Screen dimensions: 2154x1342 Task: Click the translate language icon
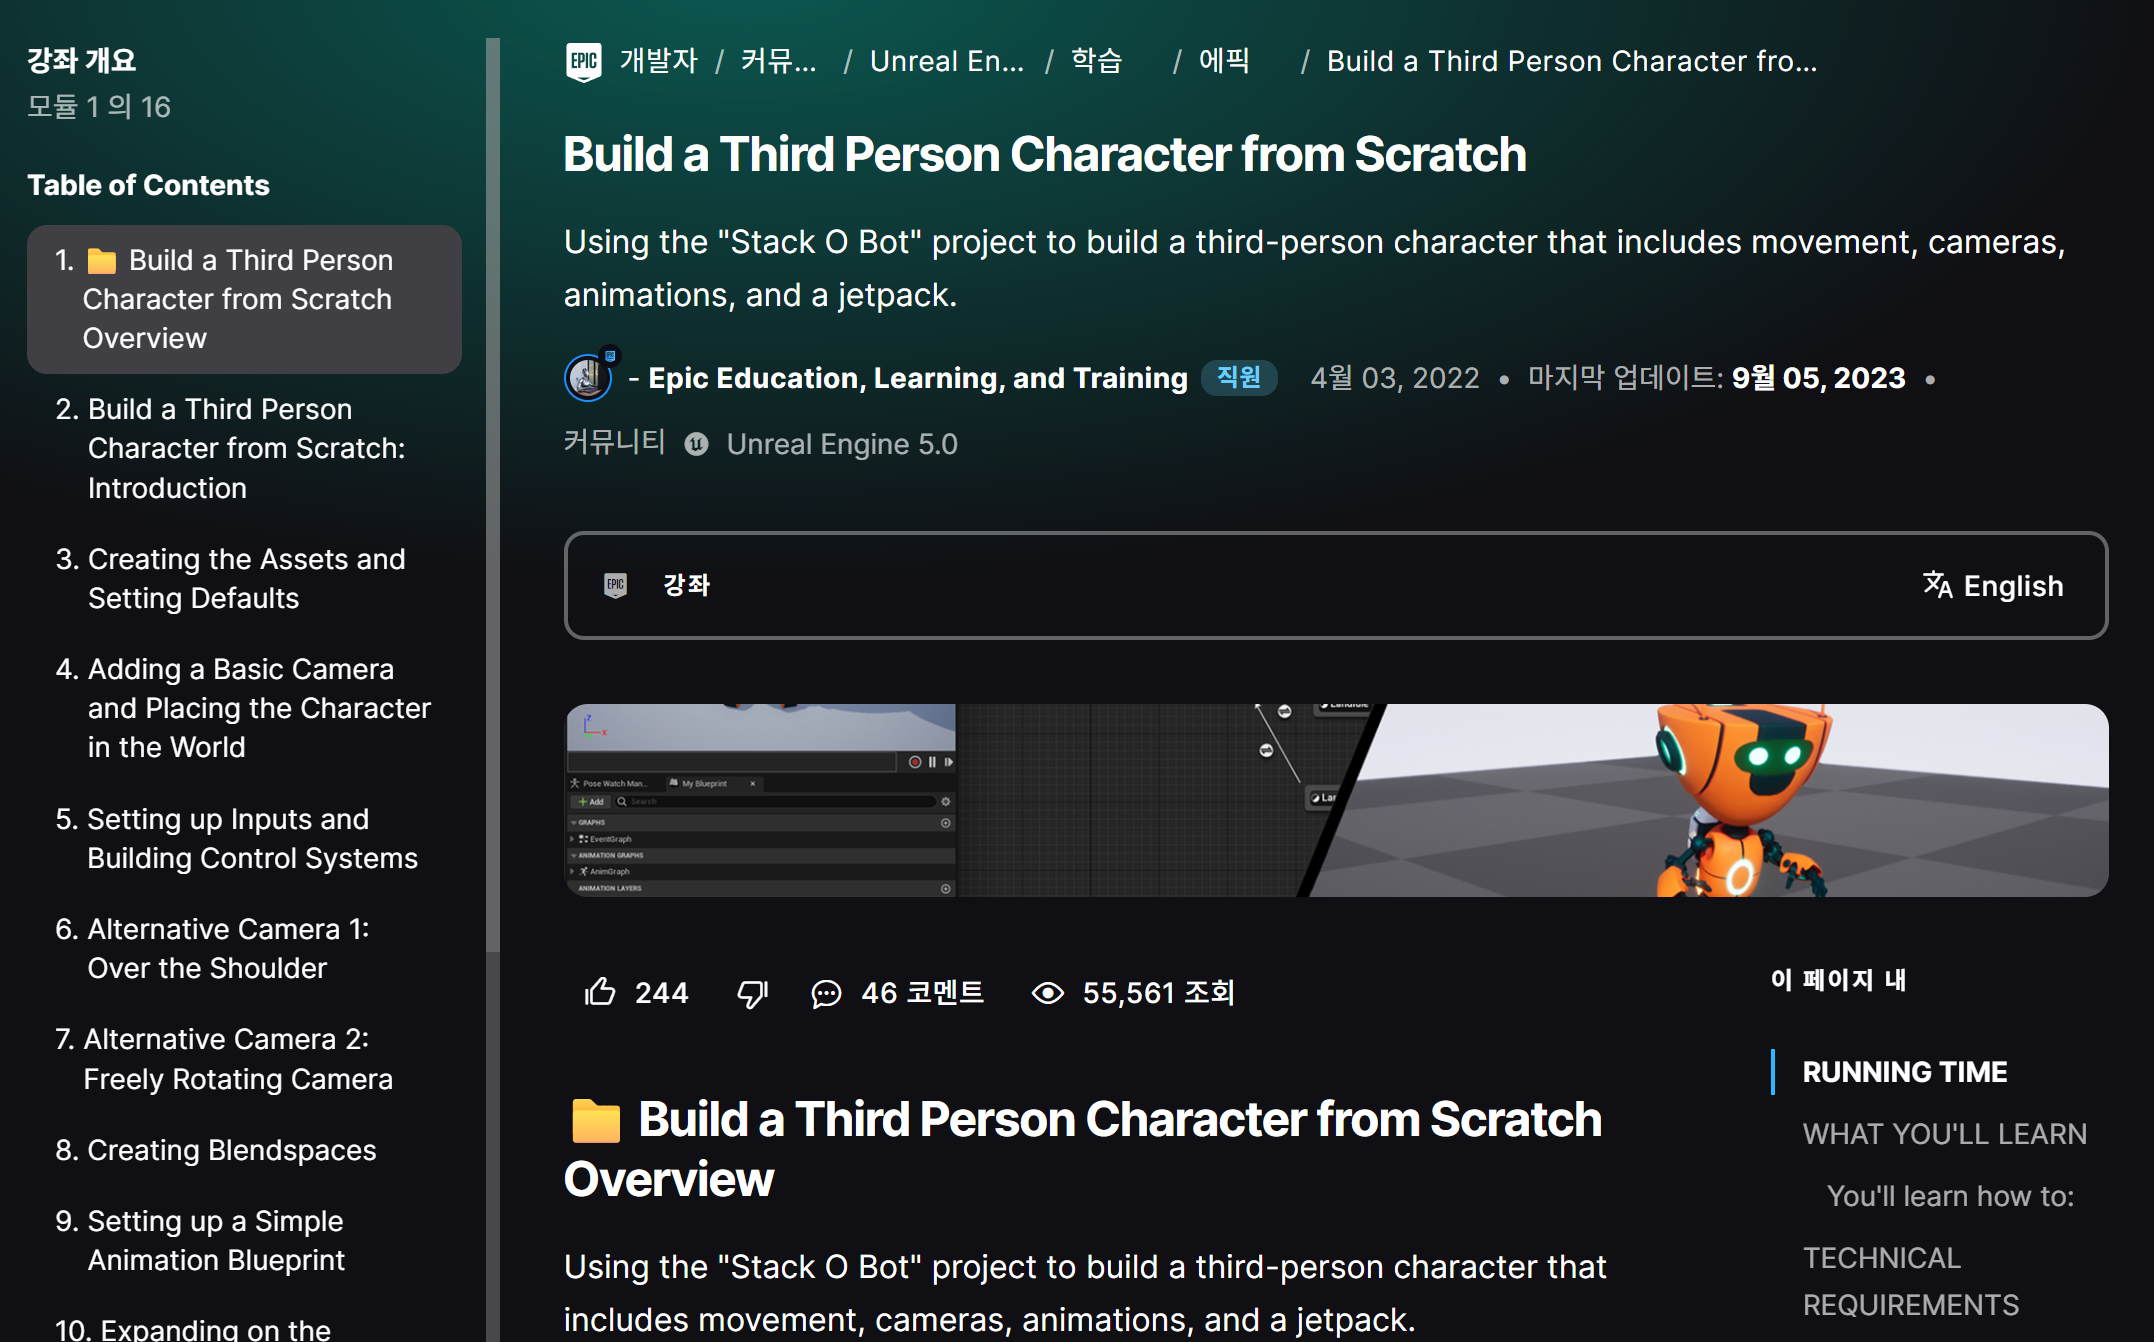pyautogui.click(x=1937, y=585)
